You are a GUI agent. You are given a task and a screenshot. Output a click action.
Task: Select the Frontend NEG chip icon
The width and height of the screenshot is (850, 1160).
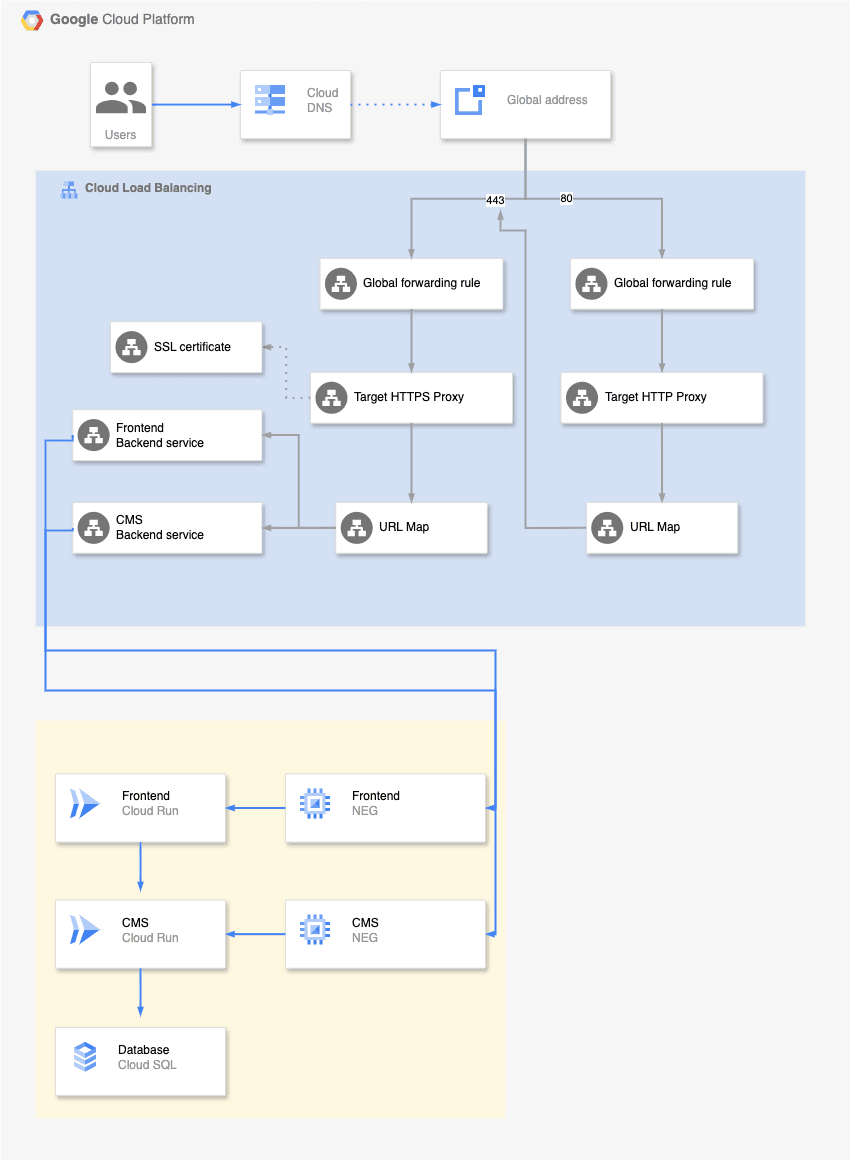pyautogui.click(x=315, y=803)
